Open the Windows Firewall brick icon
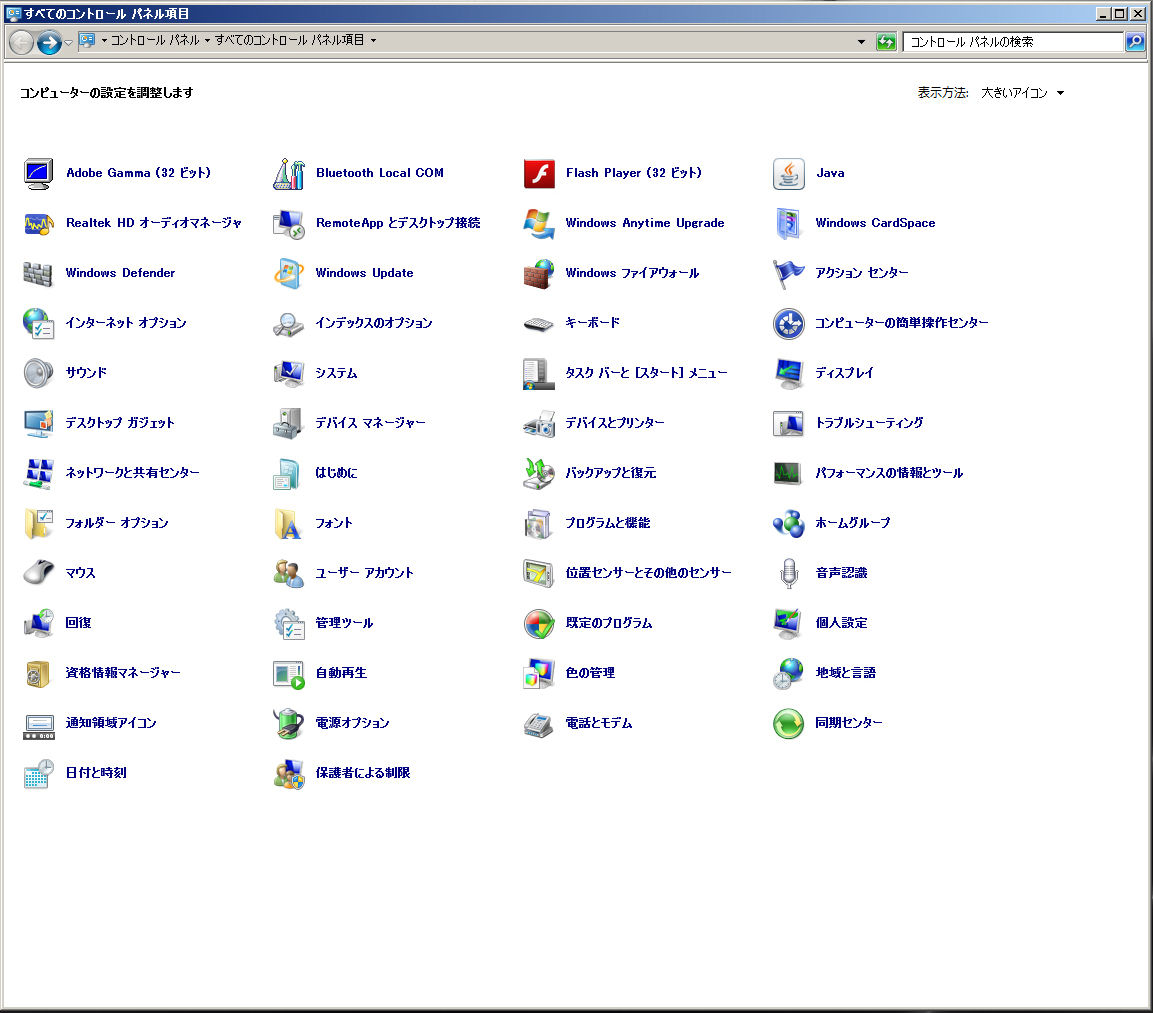Image resolution: width=1153 pixels, height=1013 pixels. pyautogui.click(x=538, y=273)
